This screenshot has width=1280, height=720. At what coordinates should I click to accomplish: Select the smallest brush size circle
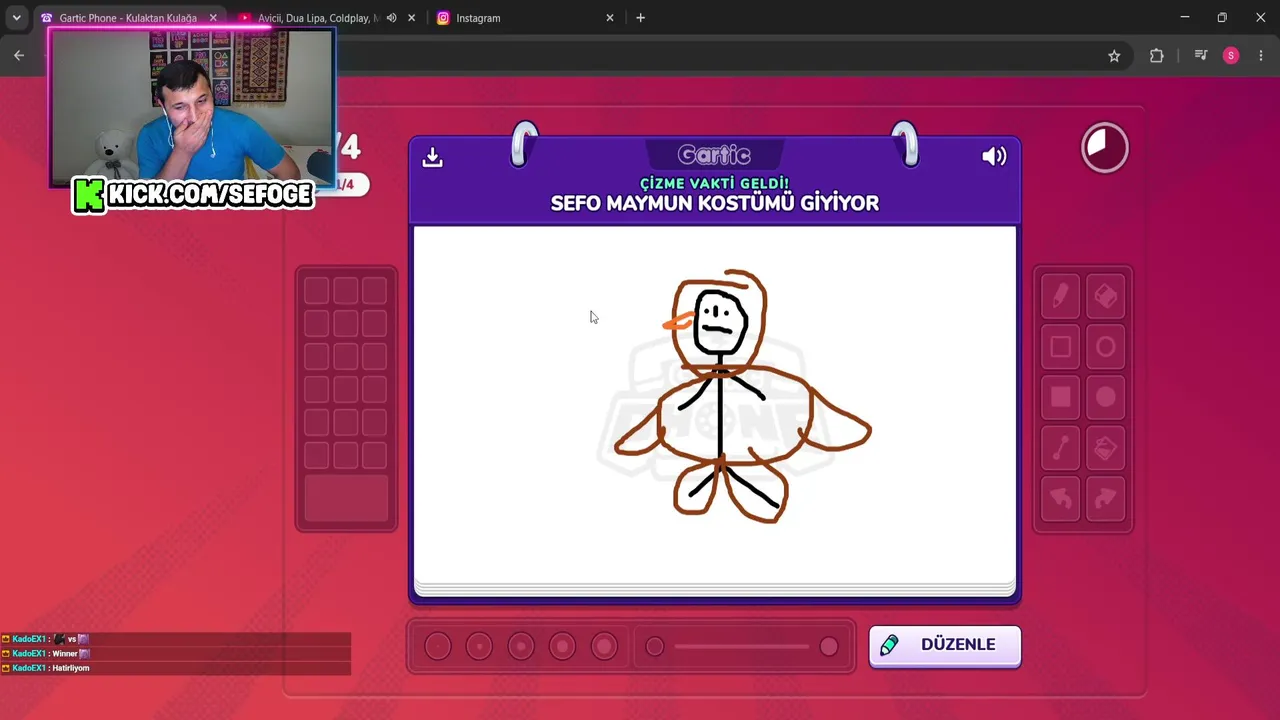438,647
